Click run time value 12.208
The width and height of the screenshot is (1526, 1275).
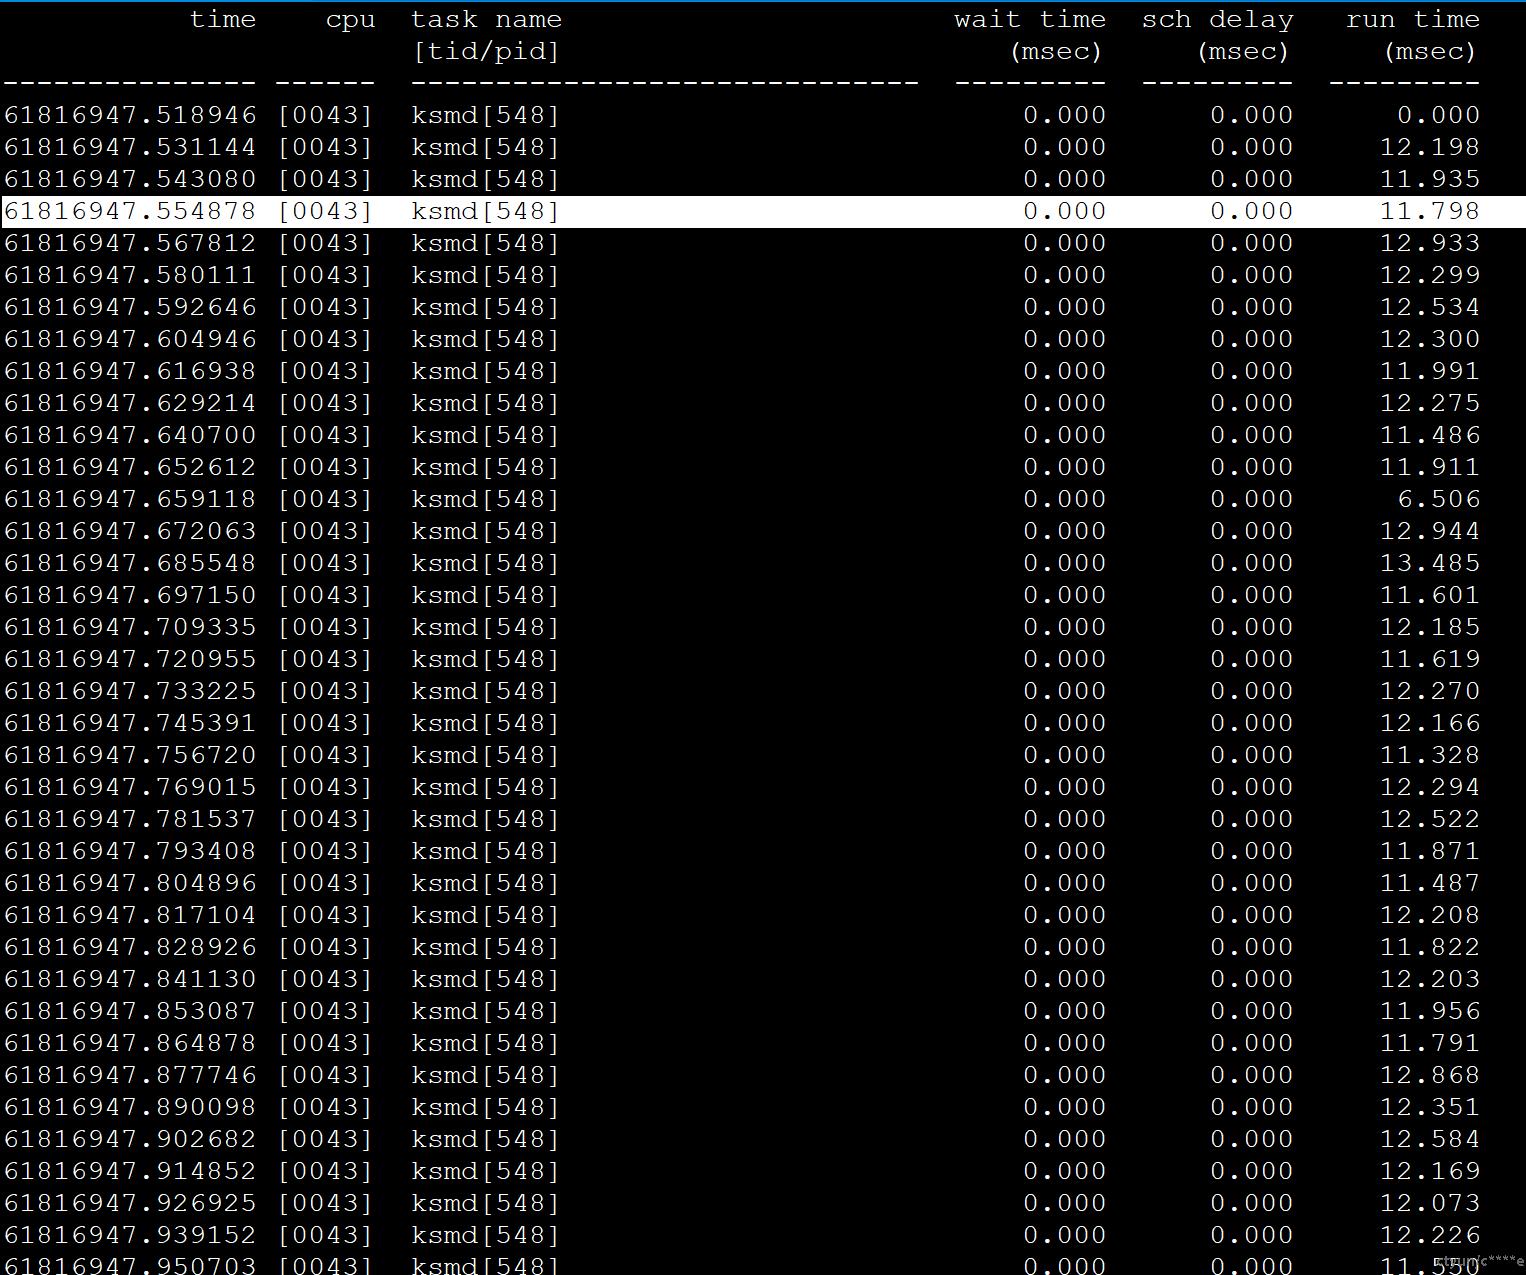1430,915
